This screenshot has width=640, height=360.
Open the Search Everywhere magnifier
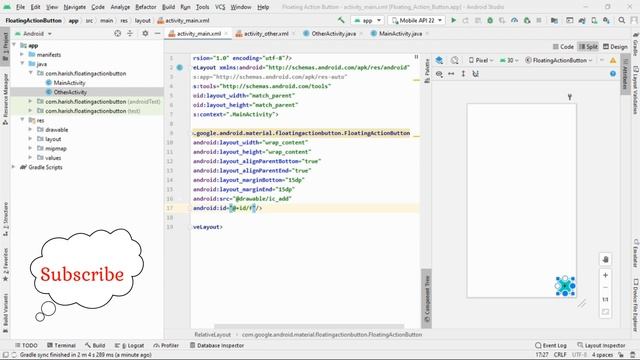point(622,20)
